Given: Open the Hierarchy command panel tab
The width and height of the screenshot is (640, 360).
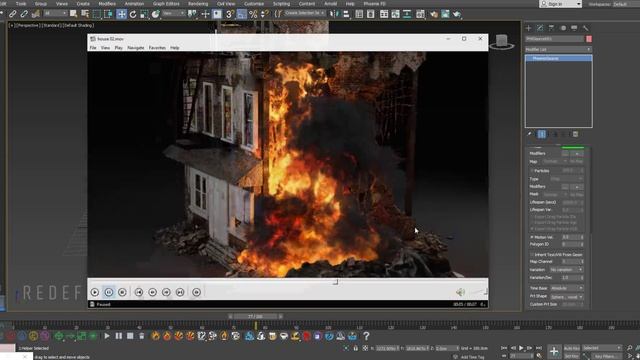Looking at the screenshot, I should coord(551,28).
